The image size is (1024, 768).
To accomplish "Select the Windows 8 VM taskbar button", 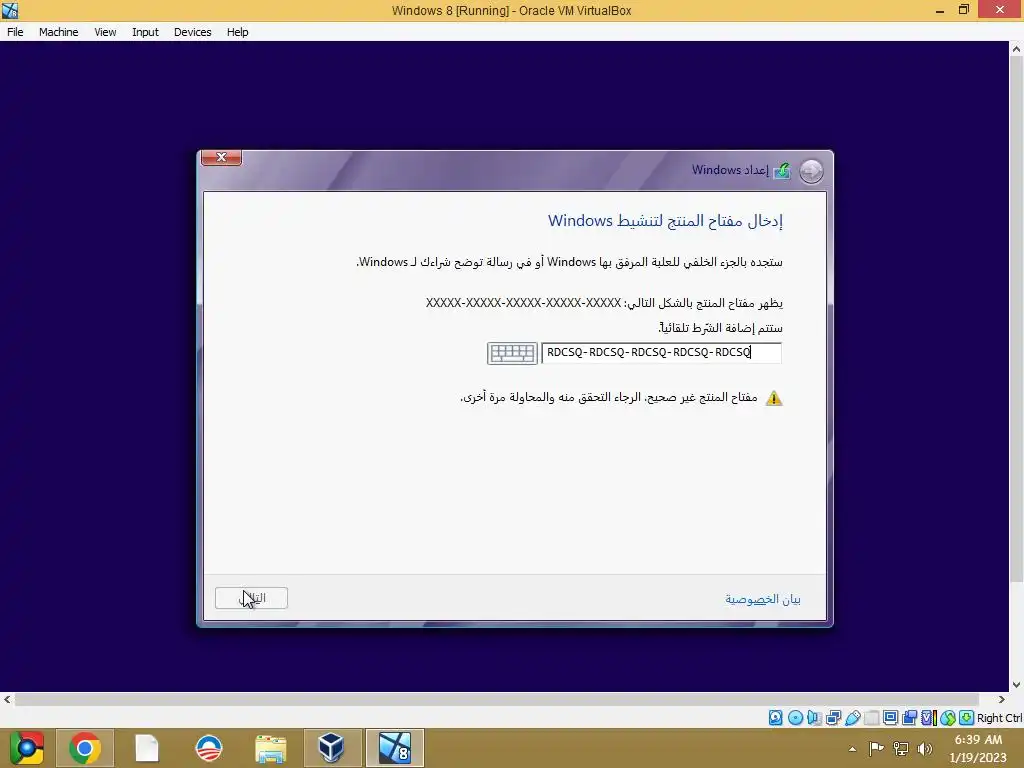I will [394, 748].
